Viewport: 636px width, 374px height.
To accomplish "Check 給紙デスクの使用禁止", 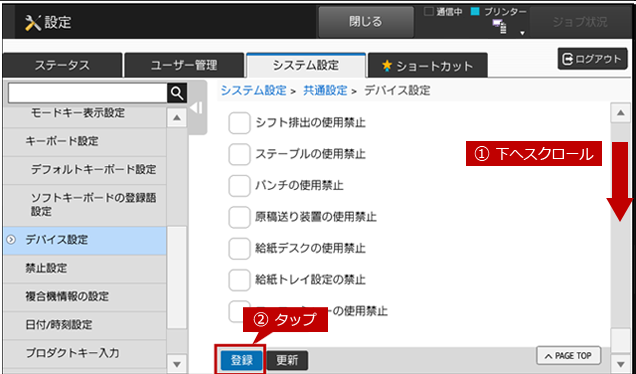I will (239, 248).
